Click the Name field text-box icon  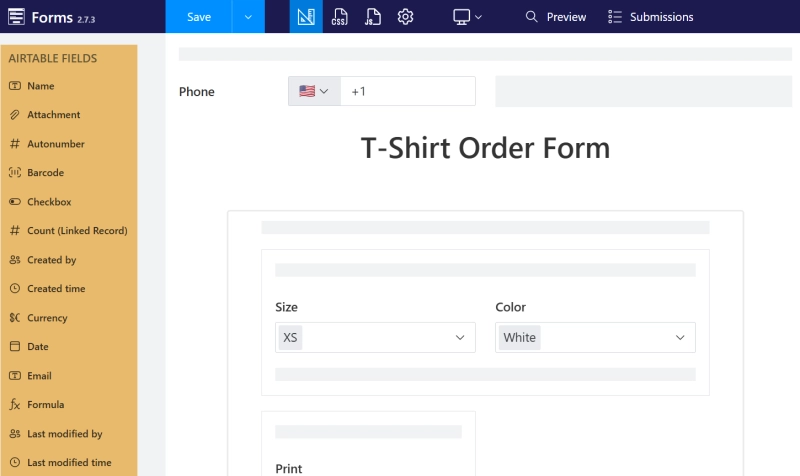point(15,86)
